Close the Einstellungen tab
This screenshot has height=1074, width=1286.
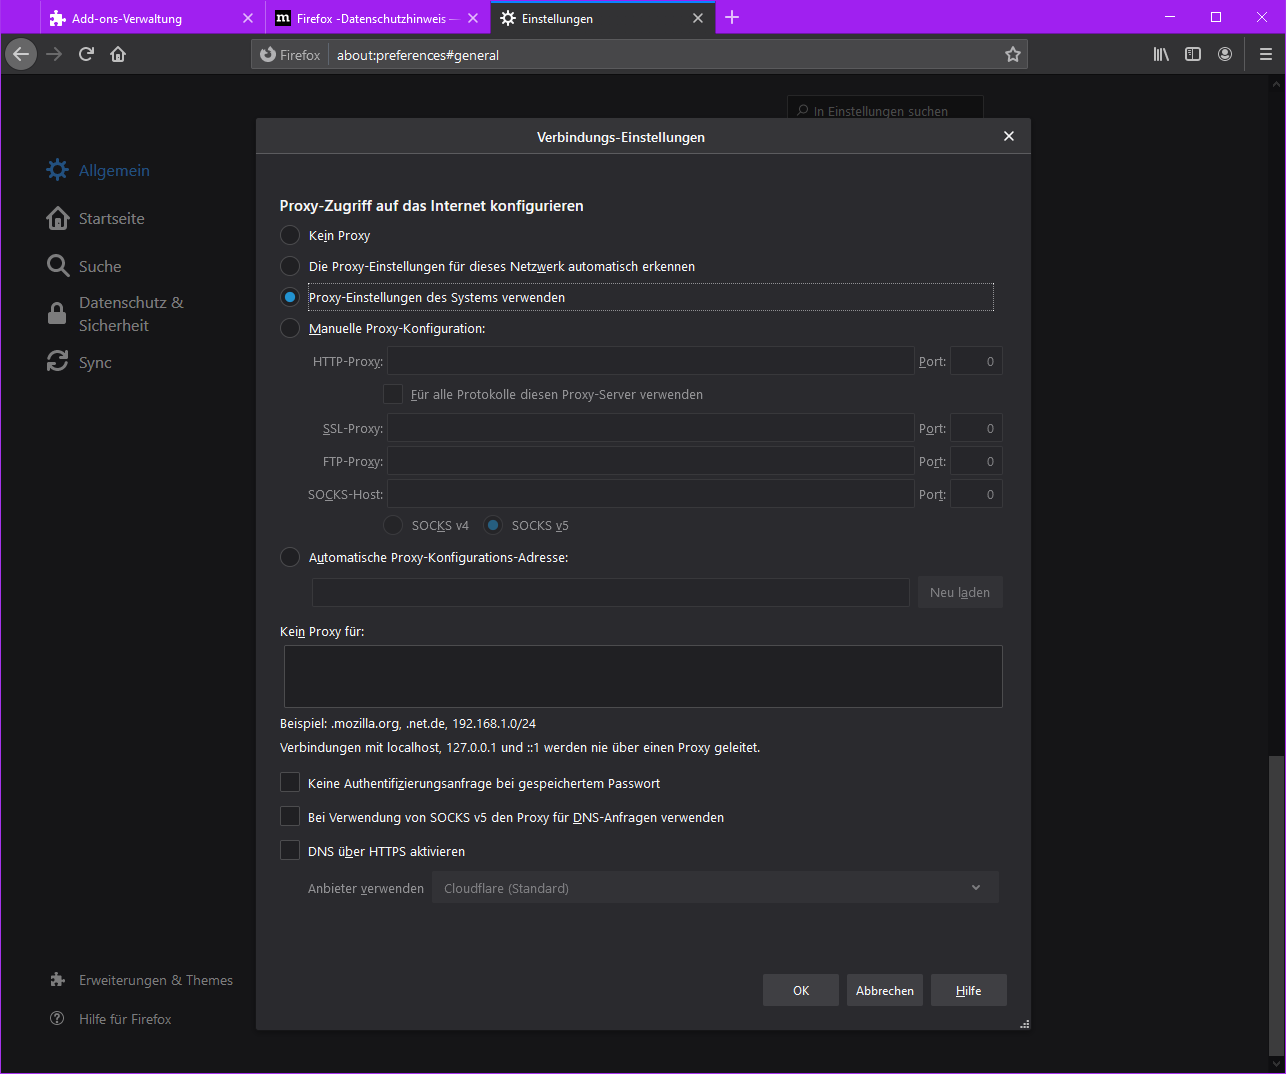pyautogui.click(x=698, y=18)
